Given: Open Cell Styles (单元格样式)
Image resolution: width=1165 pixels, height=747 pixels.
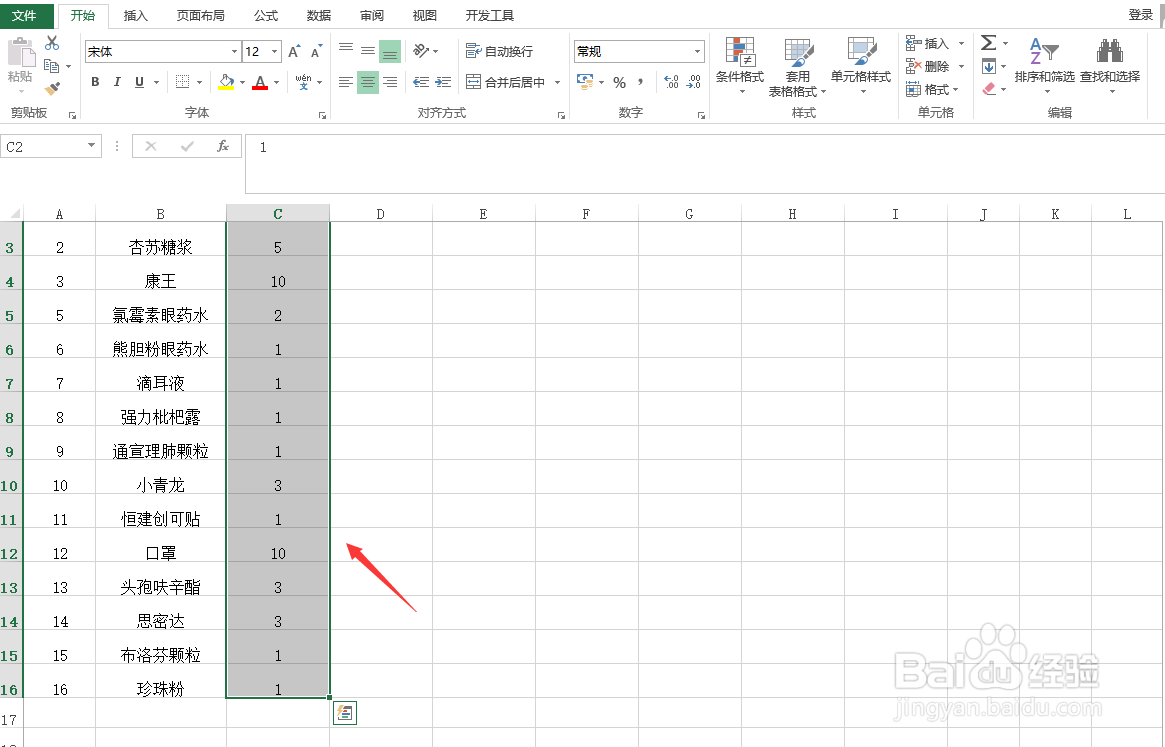Looking at the screenshot, I should pyautogui.click(x=860, y=67).
